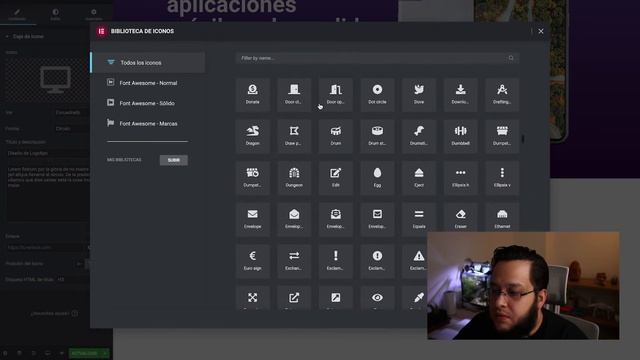Pick the Door open icon
The image size is (640, 360).
(336, 95)
